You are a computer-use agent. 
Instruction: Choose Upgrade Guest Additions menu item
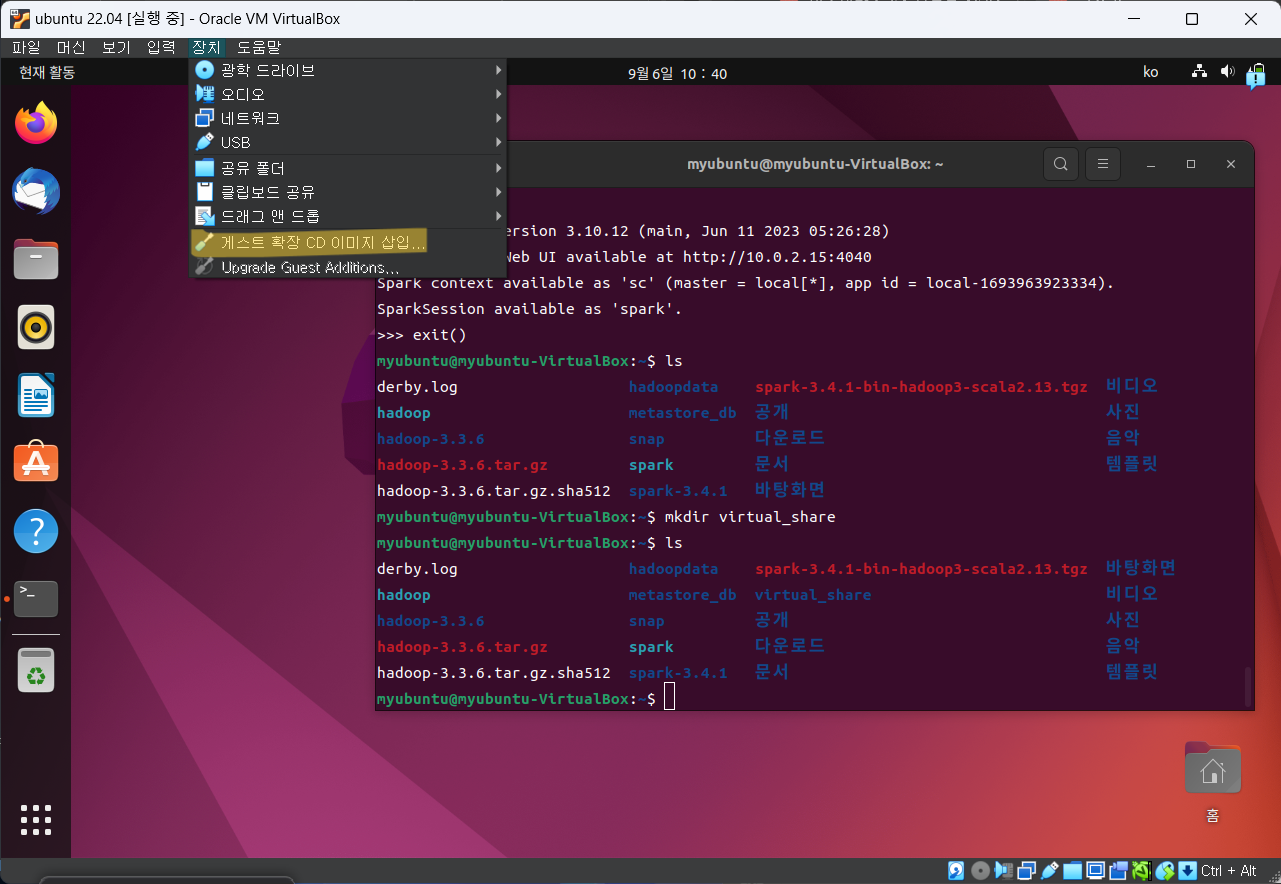click(348, 267)
